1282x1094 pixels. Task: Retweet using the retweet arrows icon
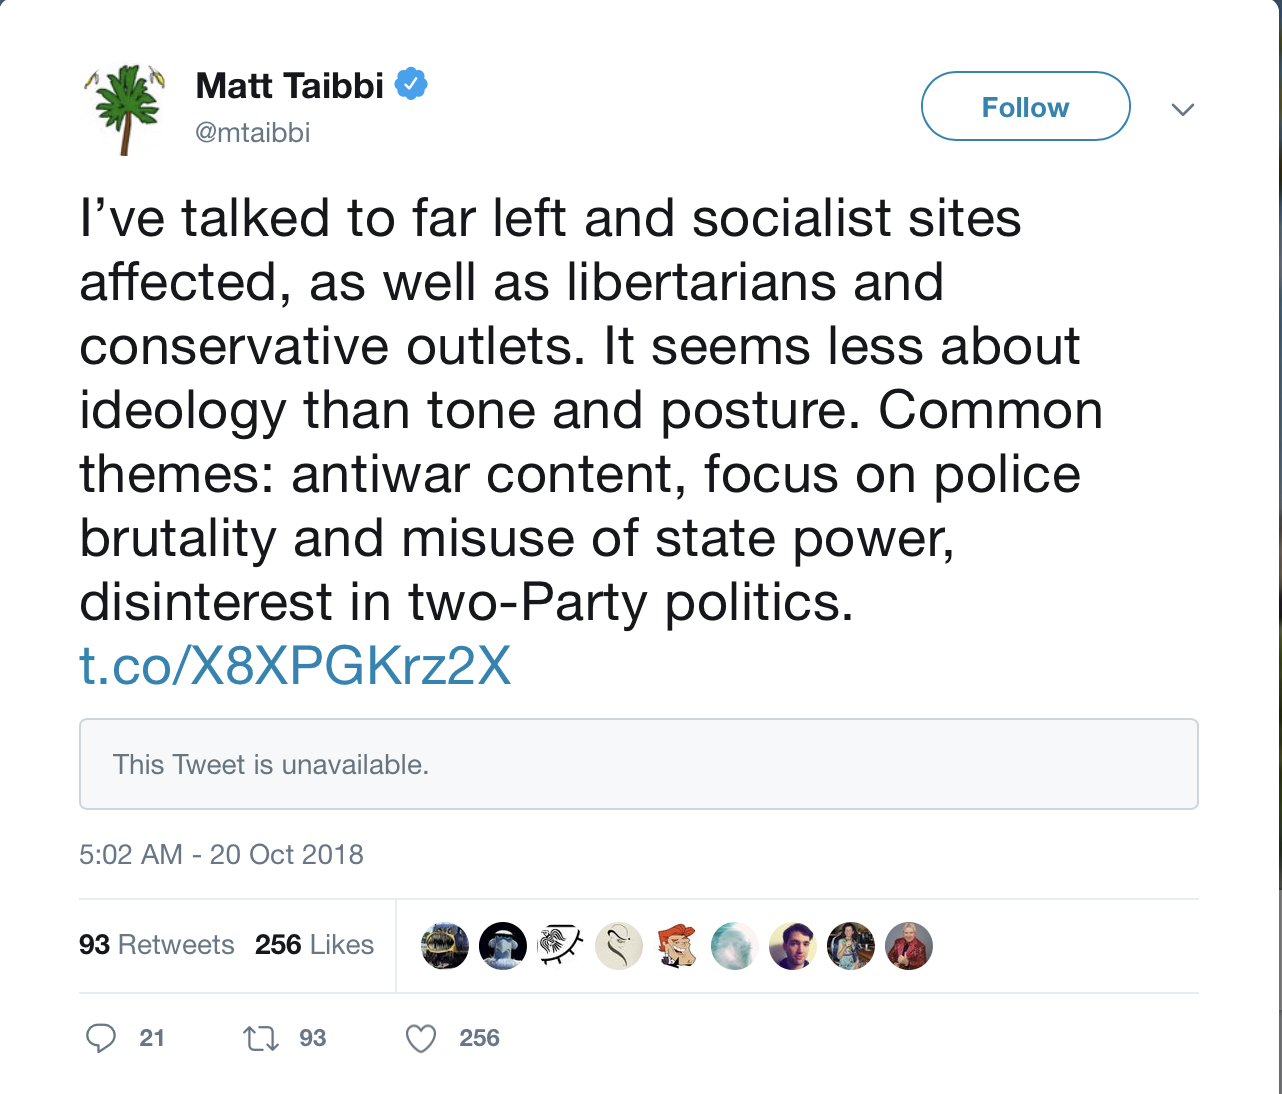[x=261, y=1038]
